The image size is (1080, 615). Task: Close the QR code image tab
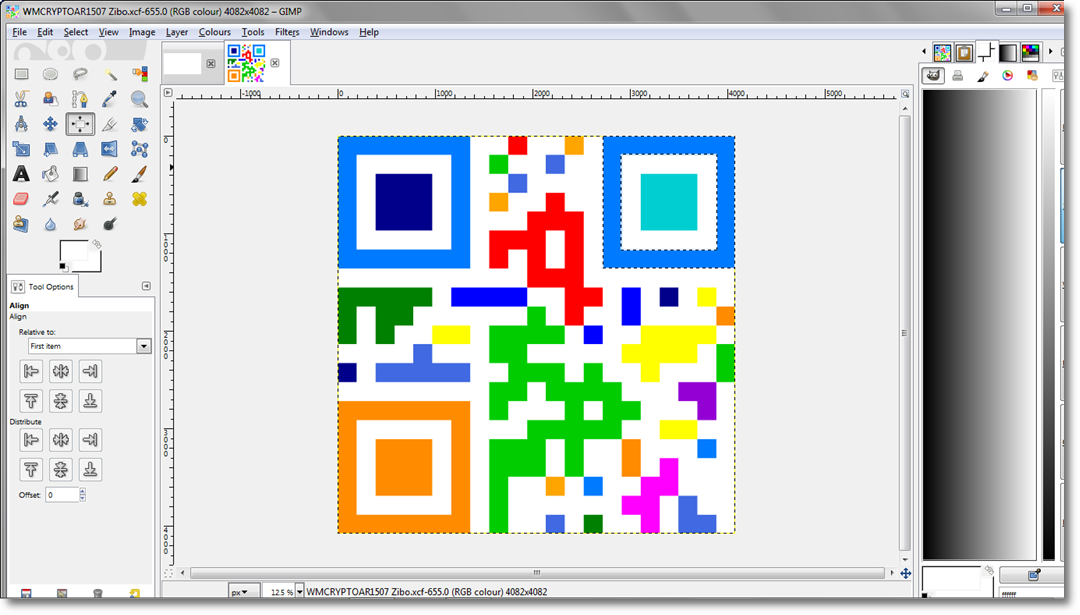(x=275, y=63)
